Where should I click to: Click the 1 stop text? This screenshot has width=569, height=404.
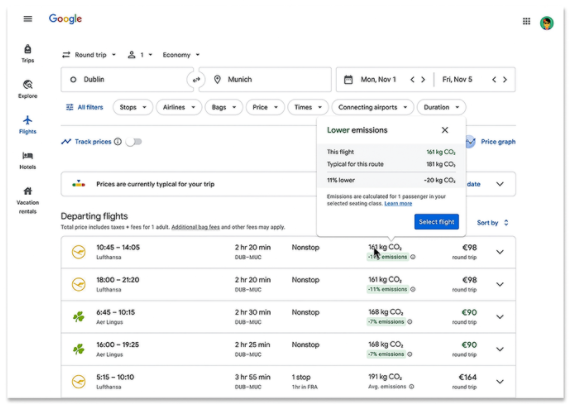point(301,377)
